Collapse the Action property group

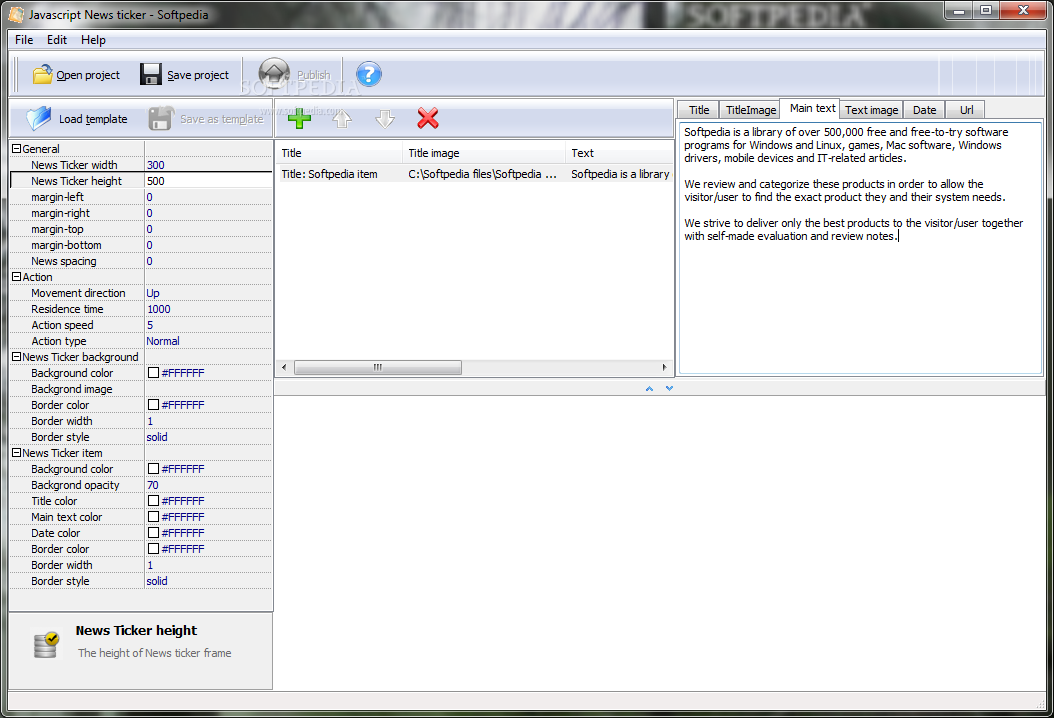coord(17,277)
